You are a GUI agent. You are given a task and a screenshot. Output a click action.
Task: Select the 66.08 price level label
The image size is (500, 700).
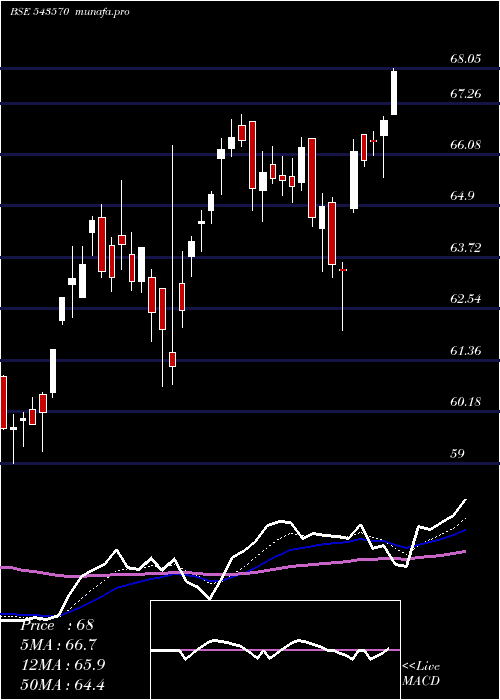tap(466, 145)
